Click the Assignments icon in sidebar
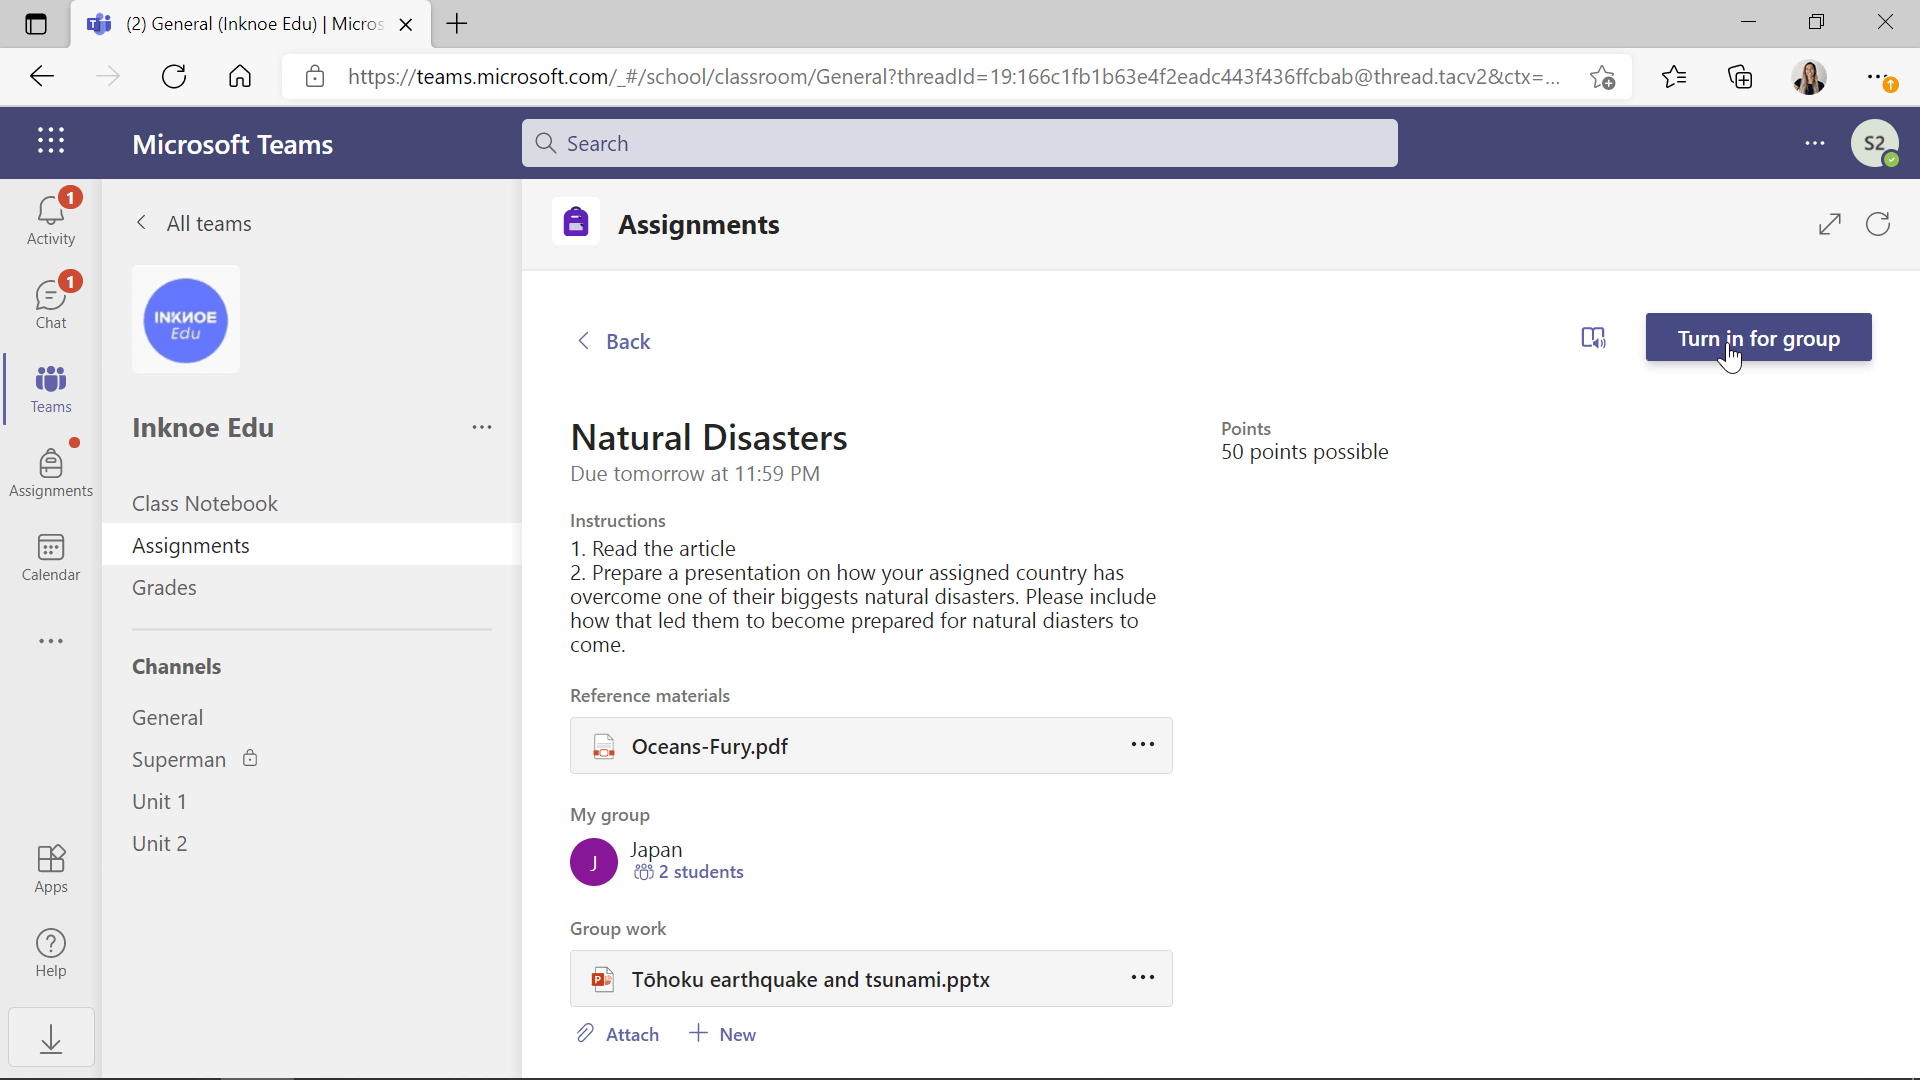This screenshot has width=1920, height=1080. click(x=50, y=471)
